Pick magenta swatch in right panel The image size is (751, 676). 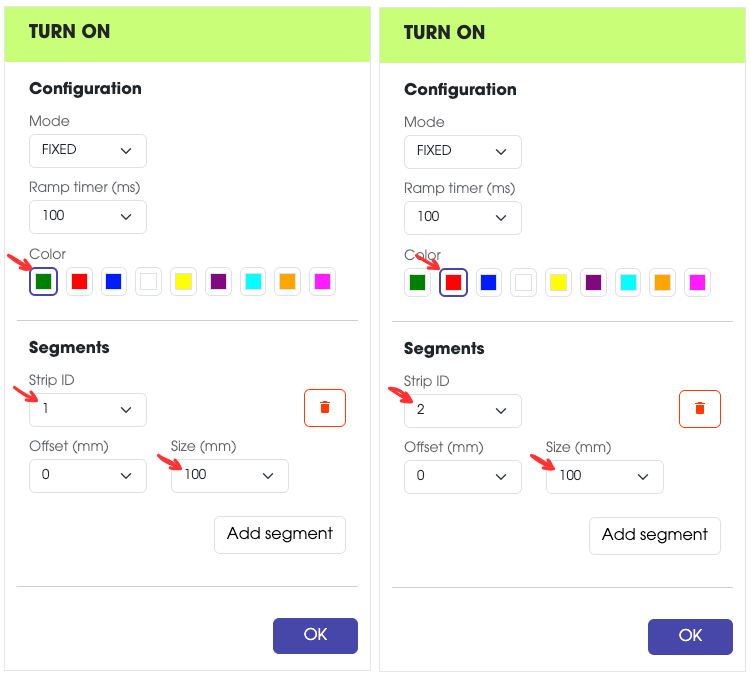(698, 283)
